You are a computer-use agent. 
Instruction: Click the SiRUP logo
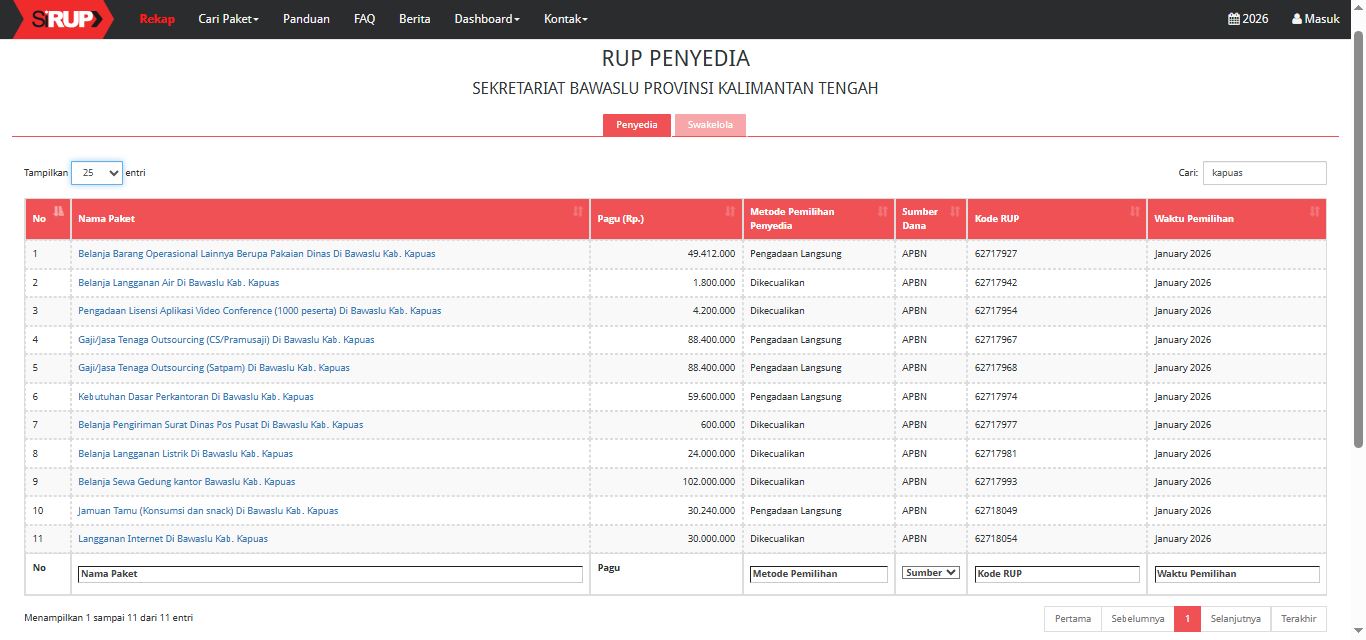65,19
